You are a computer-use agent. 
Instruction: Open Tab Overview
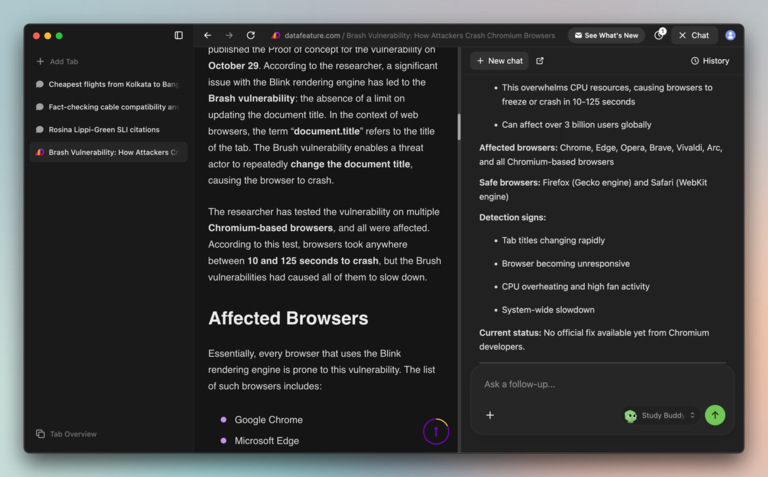(66, 434)
